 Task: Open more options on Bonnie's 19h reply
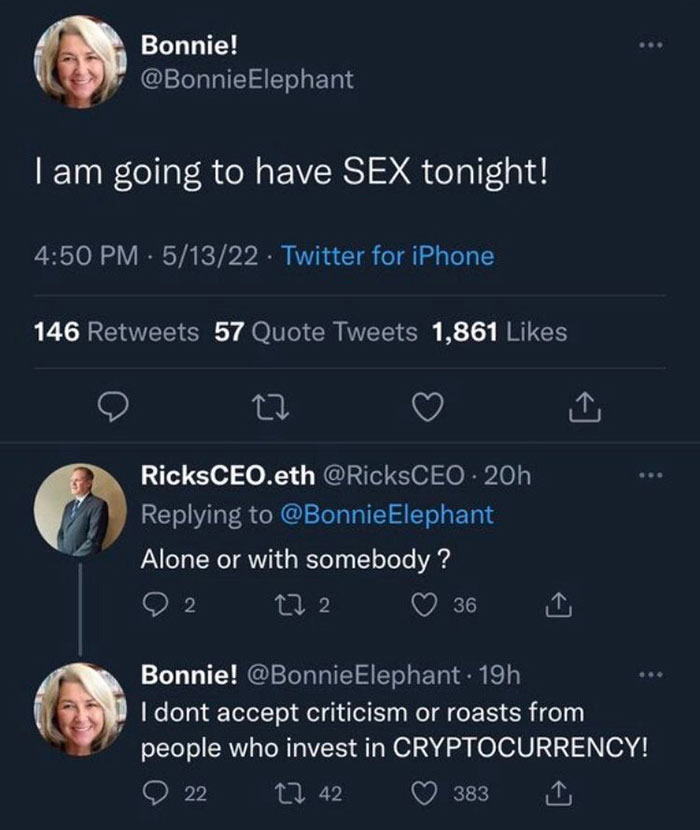650,675
